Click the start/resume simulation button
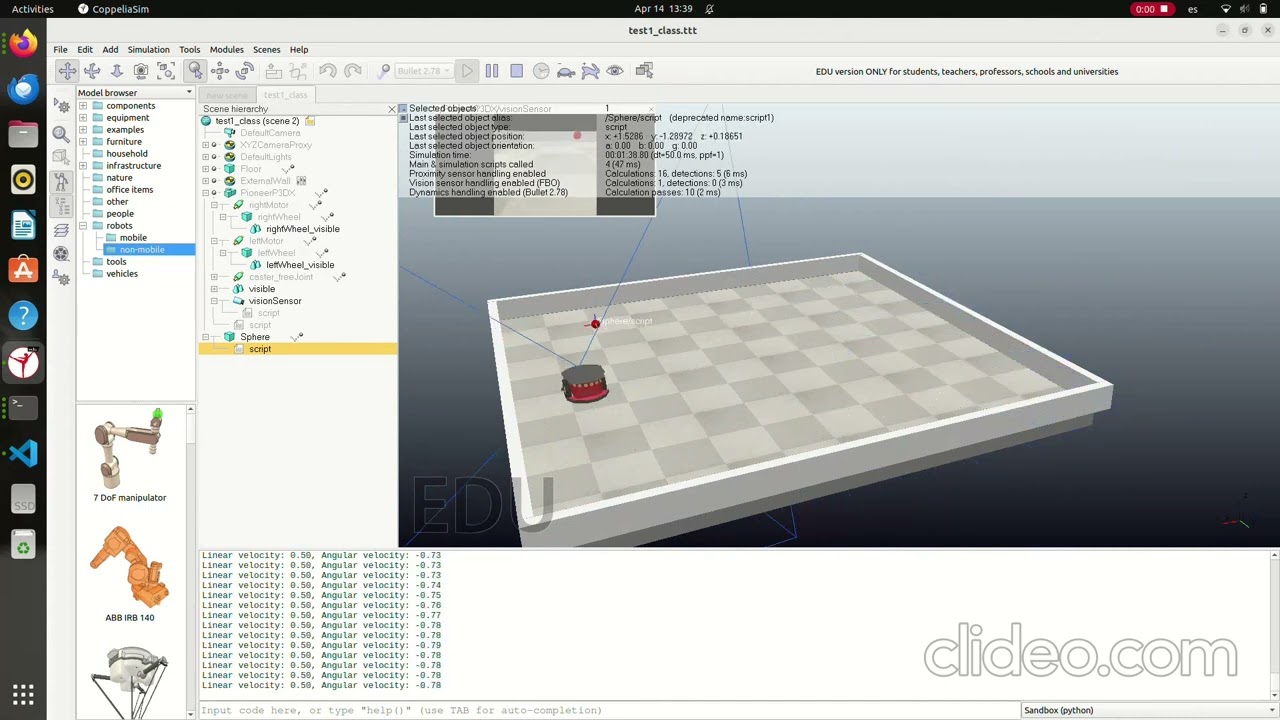Image resolution: width=1280 pixels, height=720 pixels. [x=467, y=71]
